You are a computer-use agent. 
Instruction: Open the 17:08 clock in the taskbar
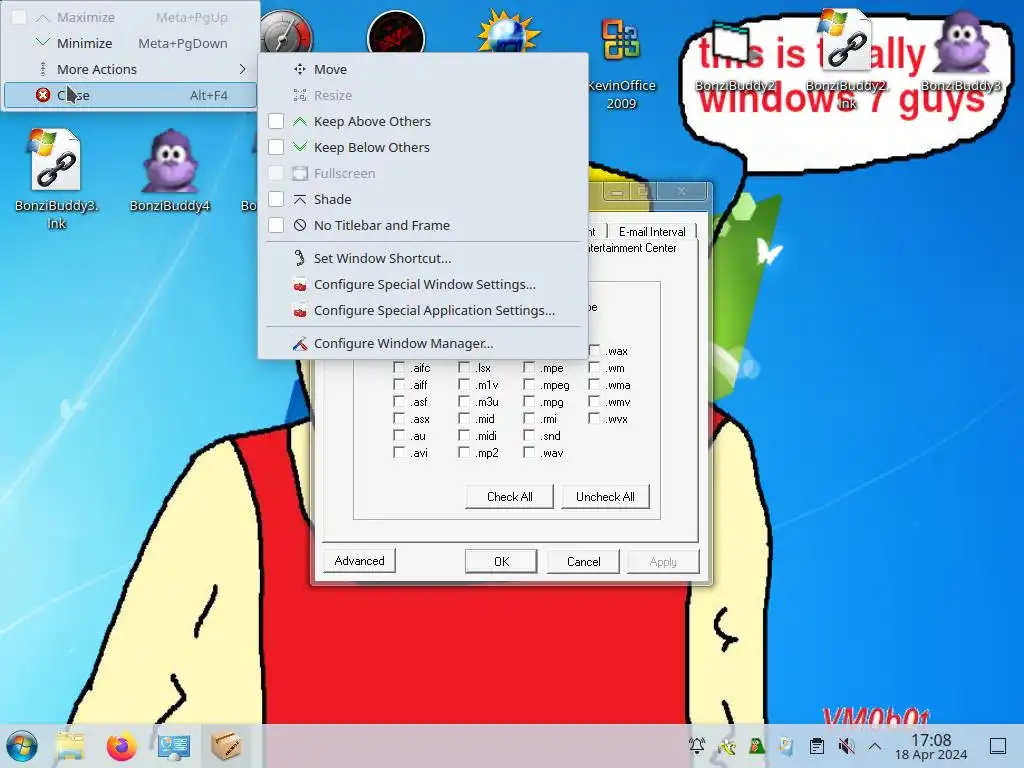click(931, 746)
